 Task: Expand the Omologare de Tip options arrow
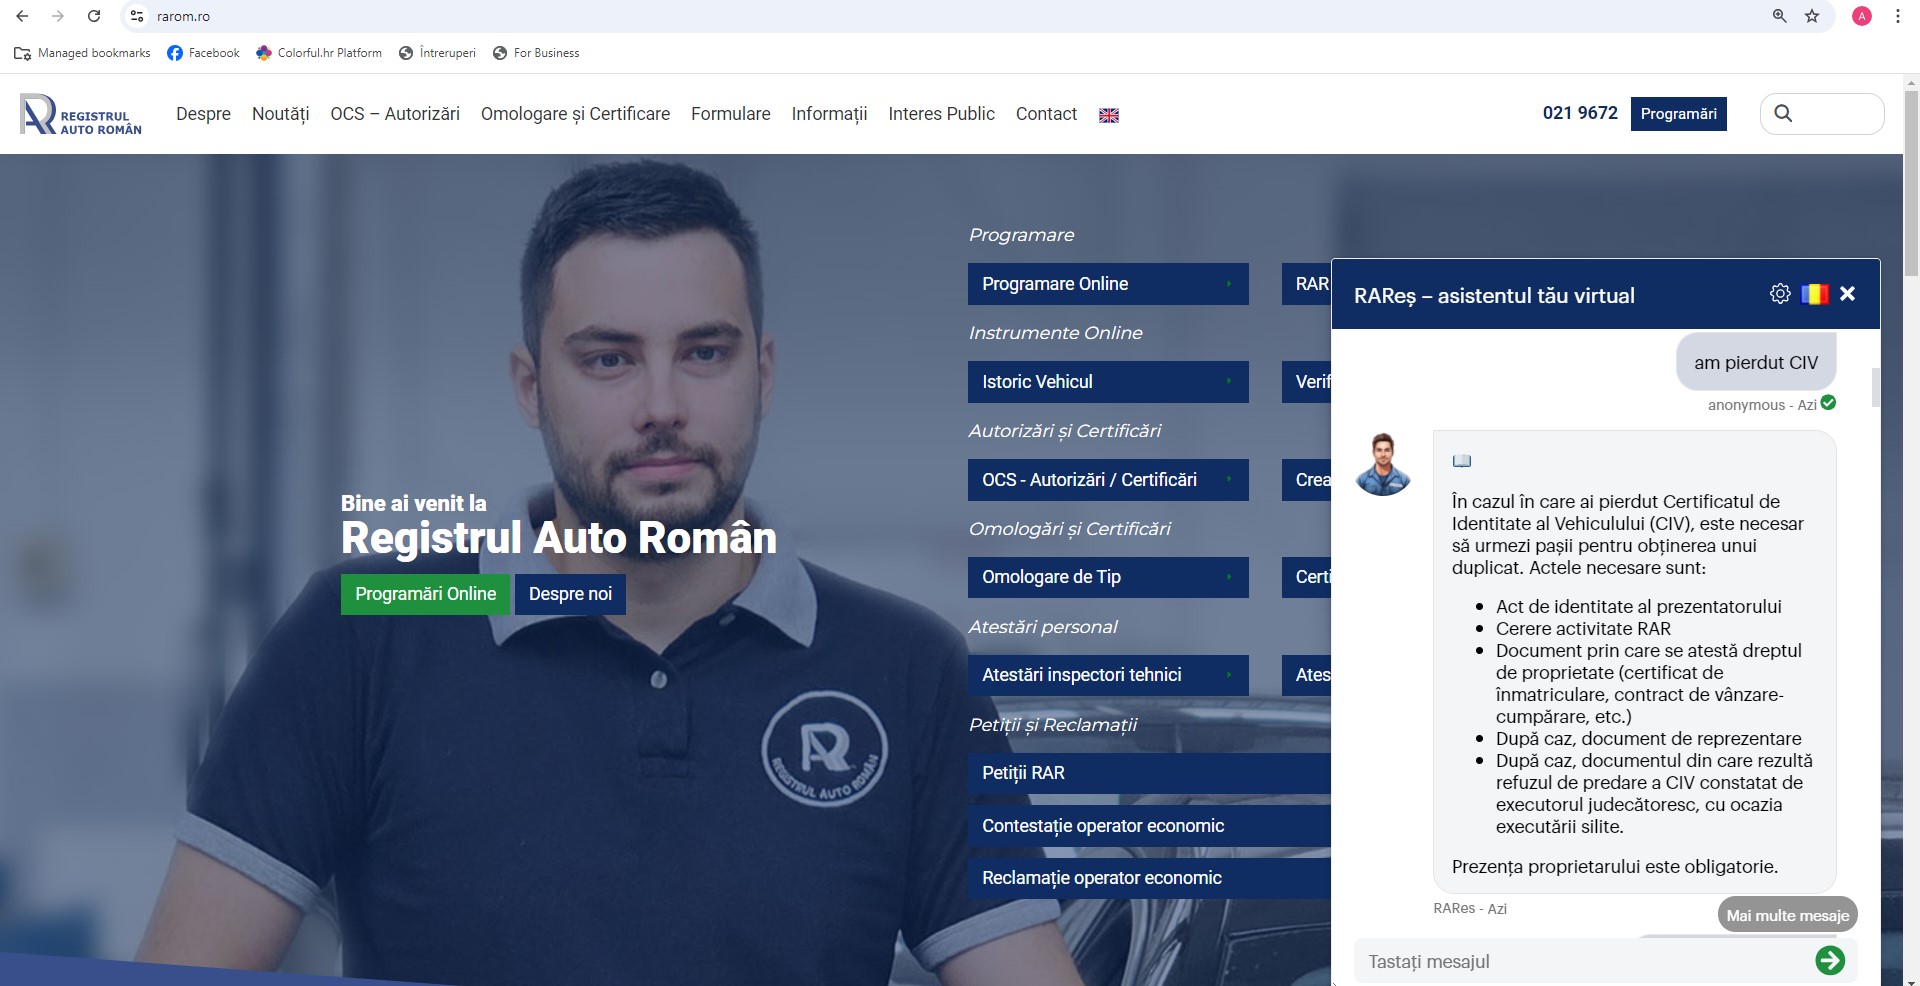pyautogui.click(x=1229, y=577)
